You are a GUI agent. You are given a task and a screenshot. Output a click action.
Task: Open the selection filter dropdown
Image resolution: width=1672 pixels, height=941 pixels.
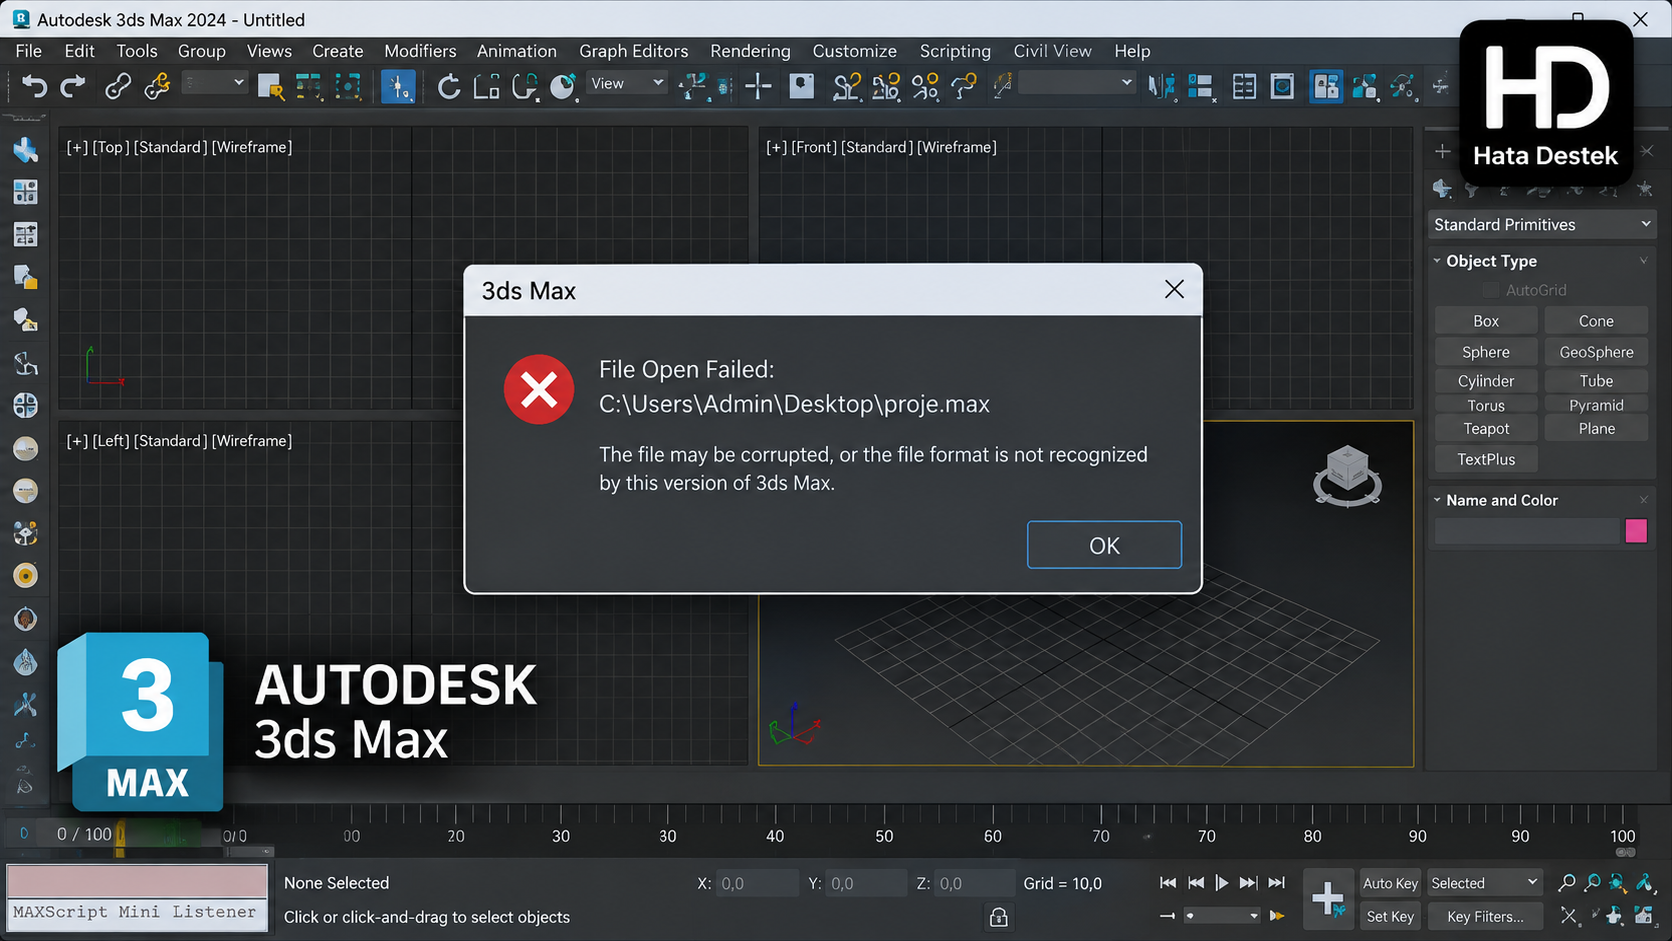[x=214, y=83]
